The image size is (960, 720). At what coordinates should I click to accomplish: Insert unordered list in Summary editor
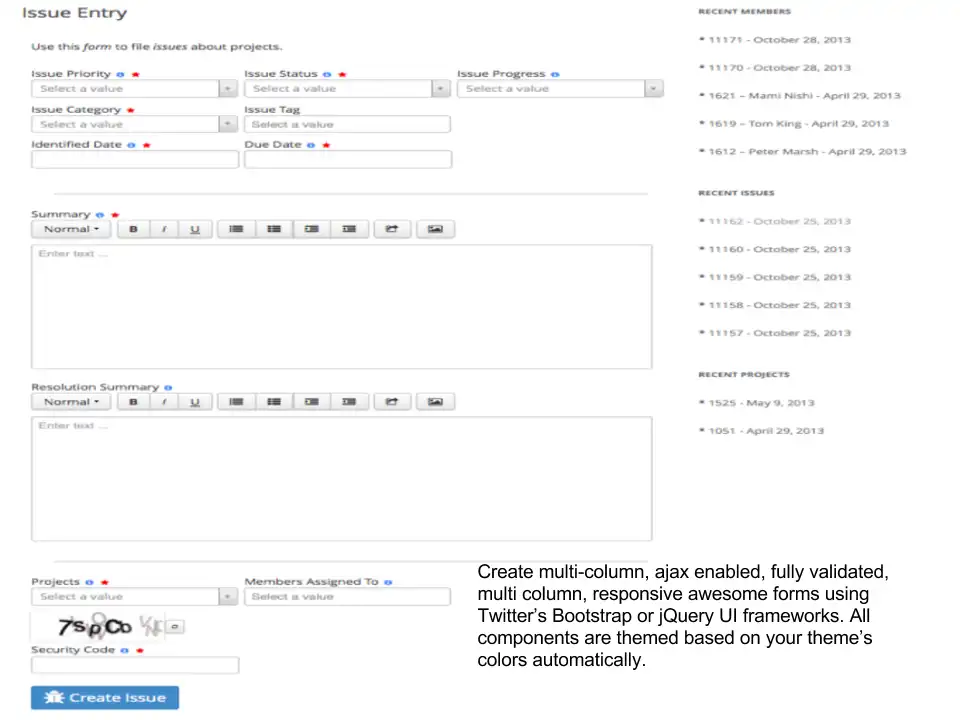coord(237,230)
